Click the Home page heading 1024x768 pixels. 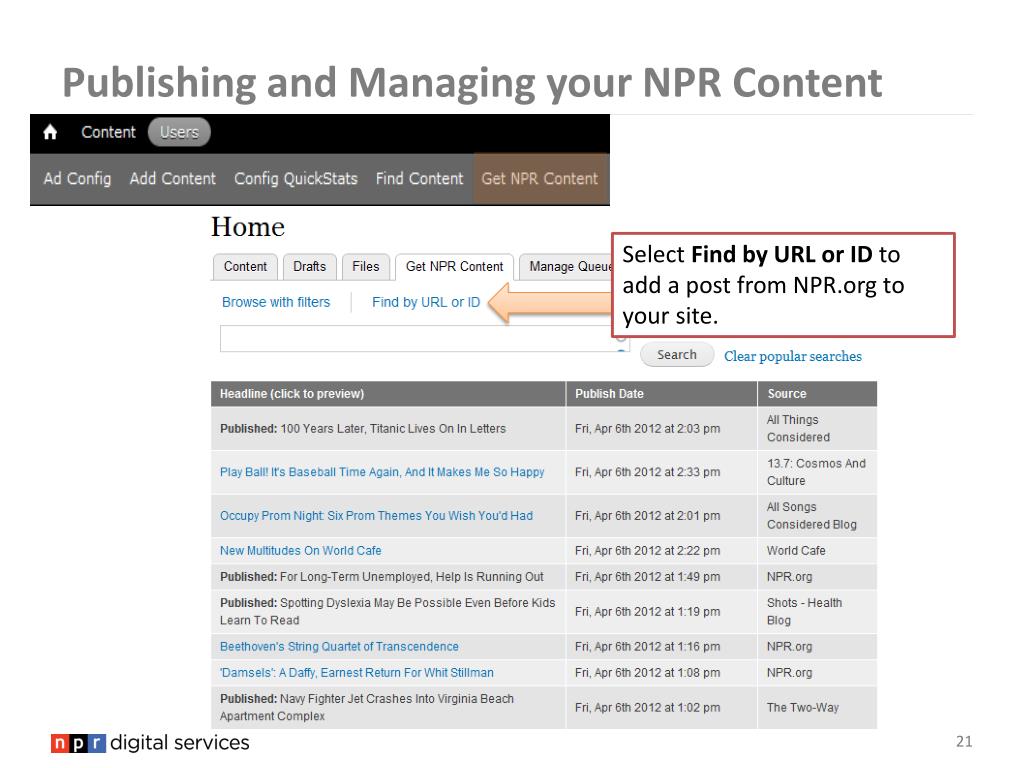click(x=248, y=227)
